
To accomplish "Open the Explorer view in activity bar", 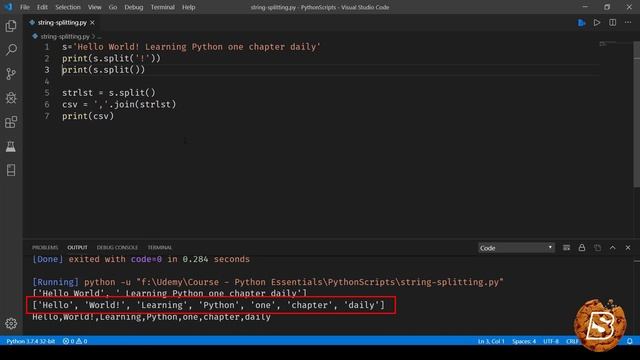I will click(11, 26).
